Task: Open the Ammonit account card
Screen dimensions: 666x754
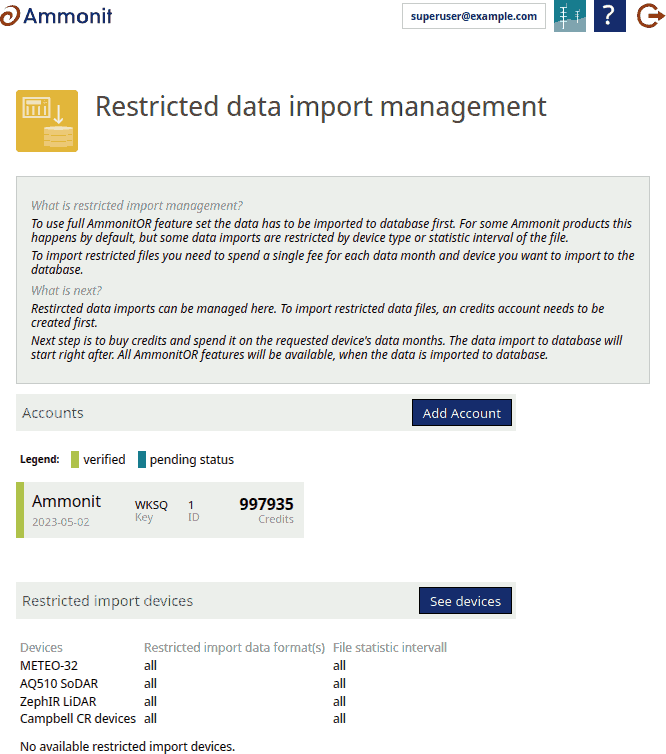Action: pyautogui.click(x=160, y=510)
